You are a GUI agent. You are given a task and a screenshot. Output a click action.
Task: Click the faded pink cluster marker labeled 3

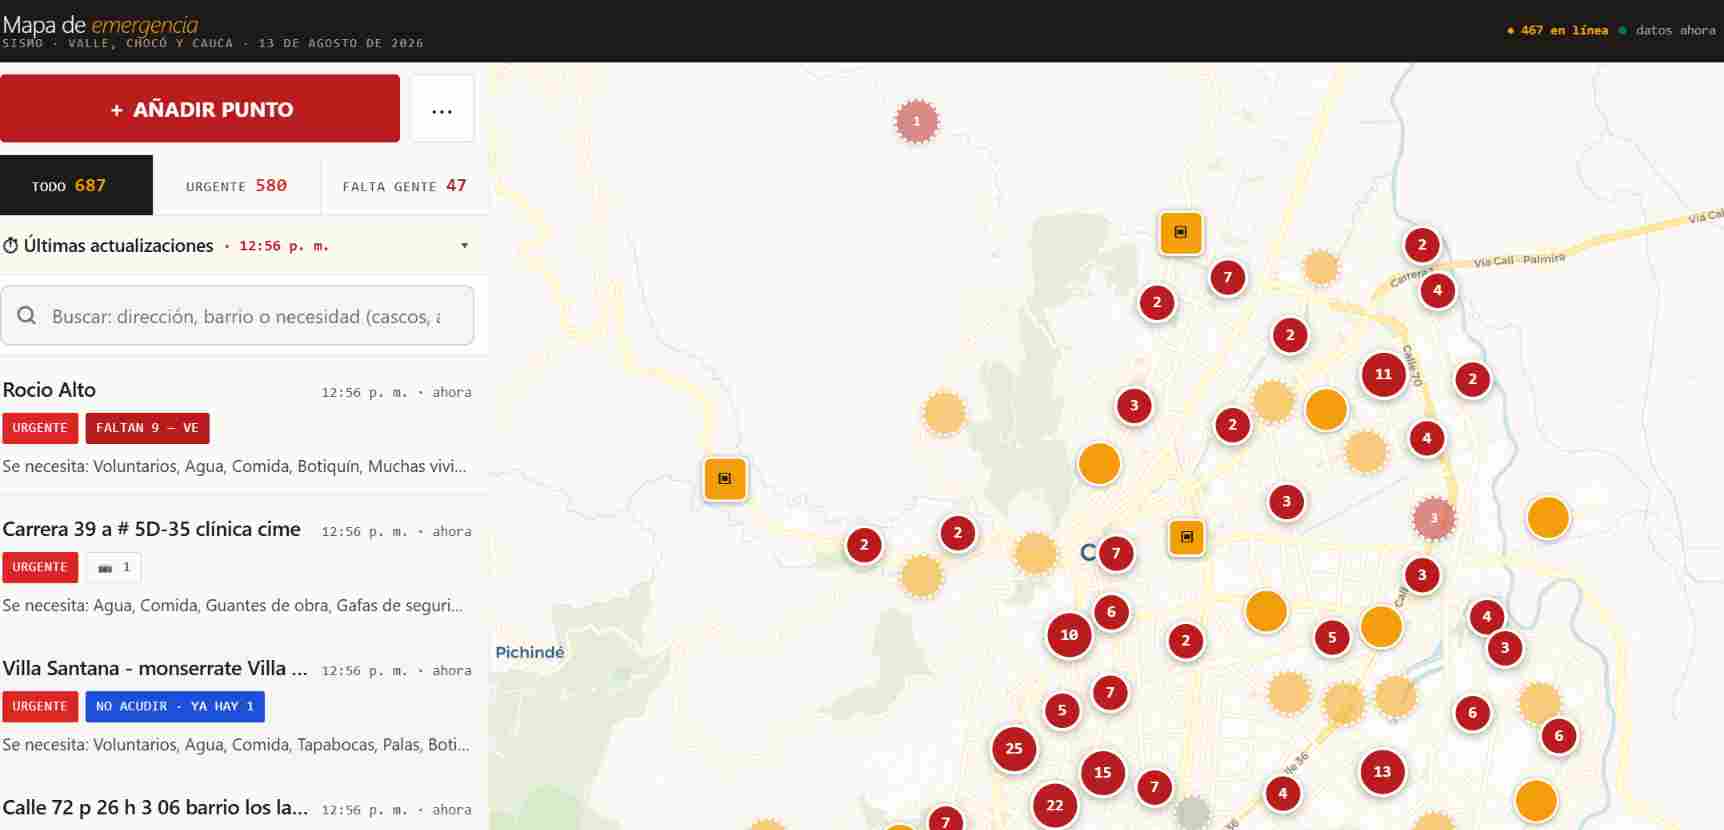click(x=1434, y=518)
